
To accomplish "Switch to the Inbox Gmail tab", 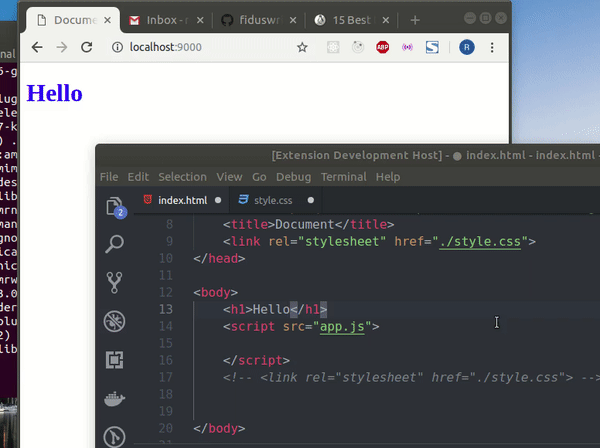I will (166, 20).
